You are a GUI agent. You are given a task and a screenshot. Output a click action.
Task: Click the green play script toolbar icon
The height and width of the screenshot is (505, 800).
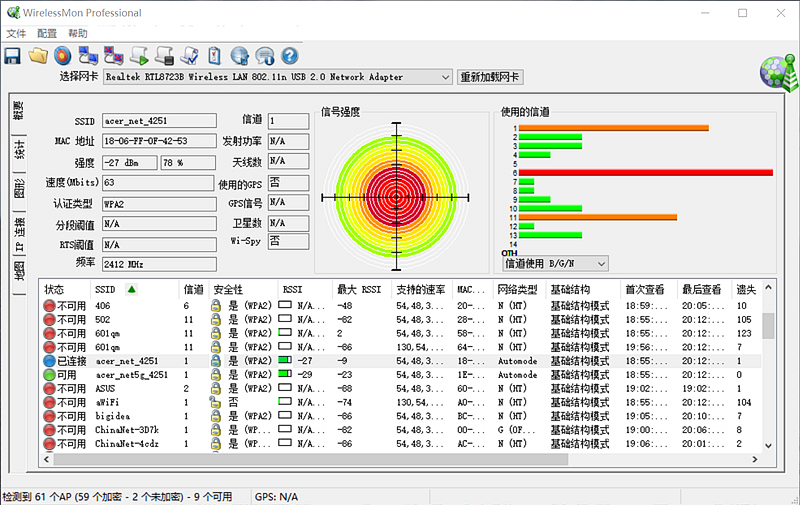coord(140,55)
